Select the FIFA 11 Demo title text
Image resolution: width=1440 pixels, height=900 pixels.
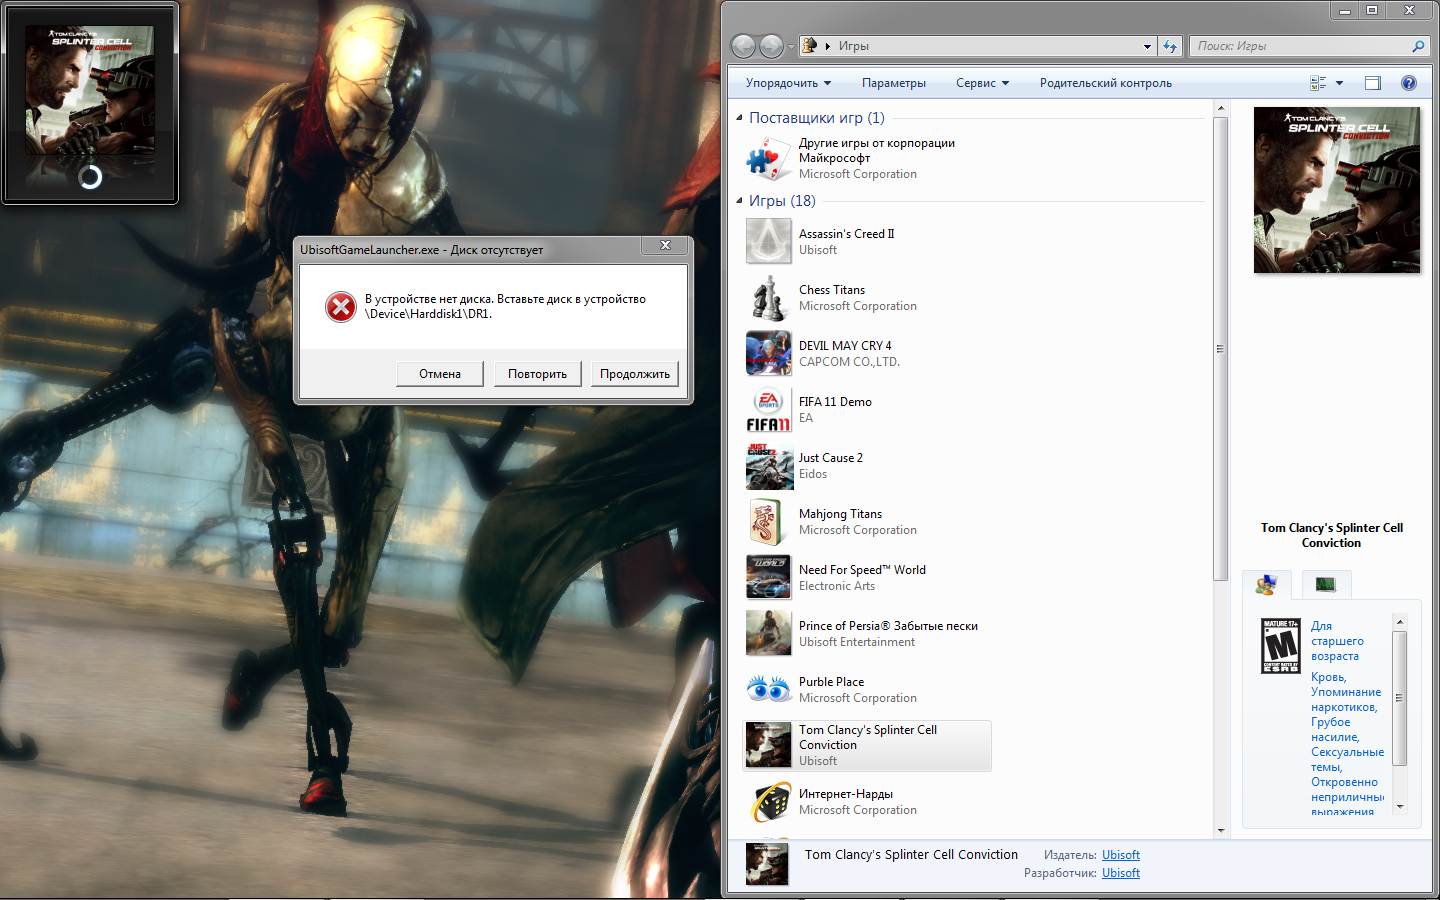[835, 402]
